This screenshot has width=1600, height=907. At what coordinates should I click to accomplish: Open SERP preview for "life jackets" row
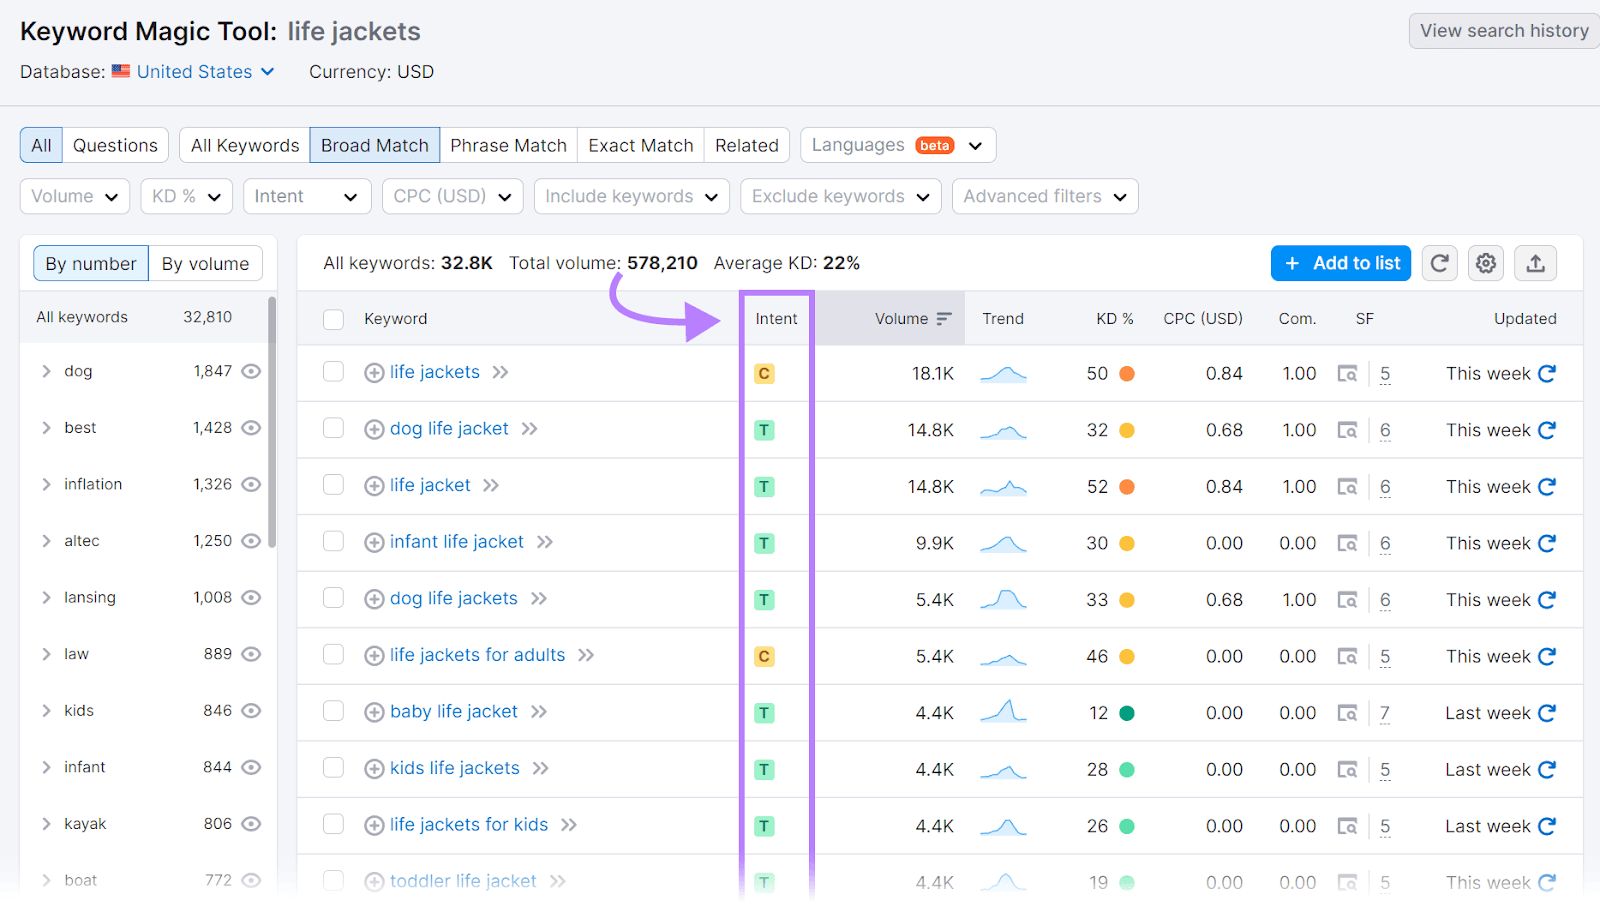(x=1348, y=373)
